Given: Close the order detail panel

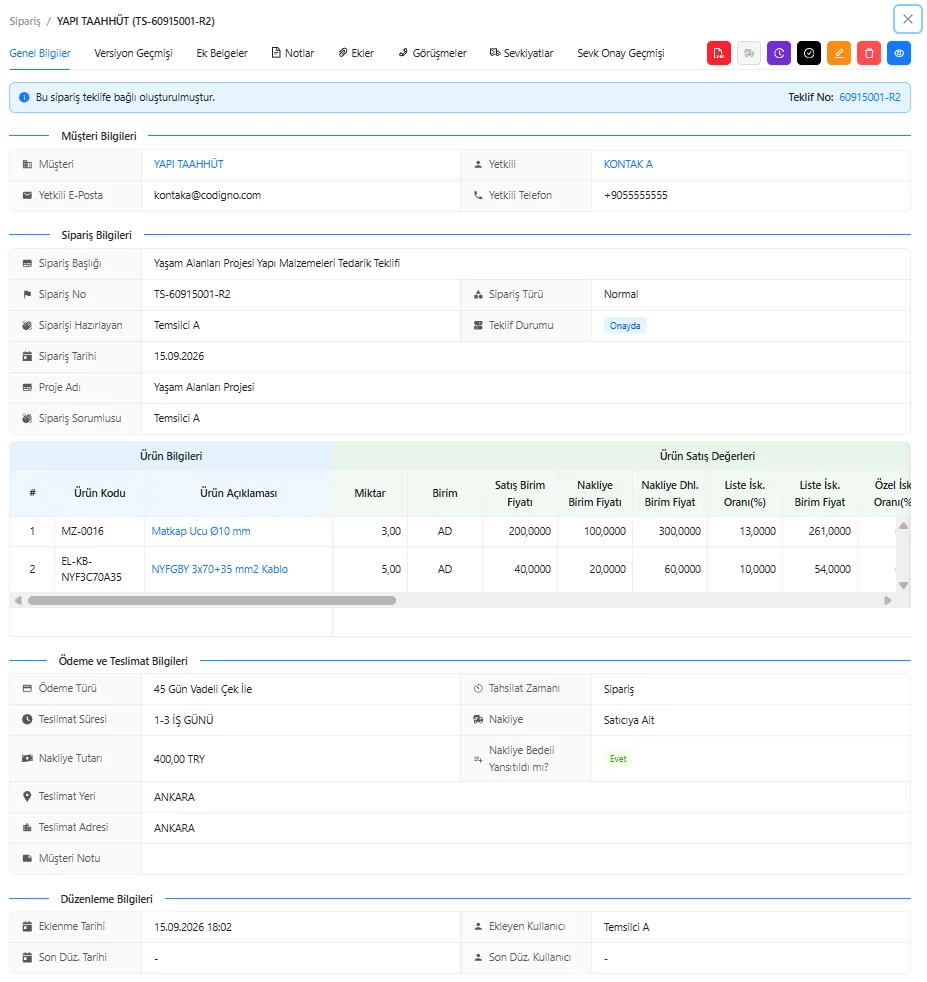Looking at the screenshot, I should coord(908,19).
